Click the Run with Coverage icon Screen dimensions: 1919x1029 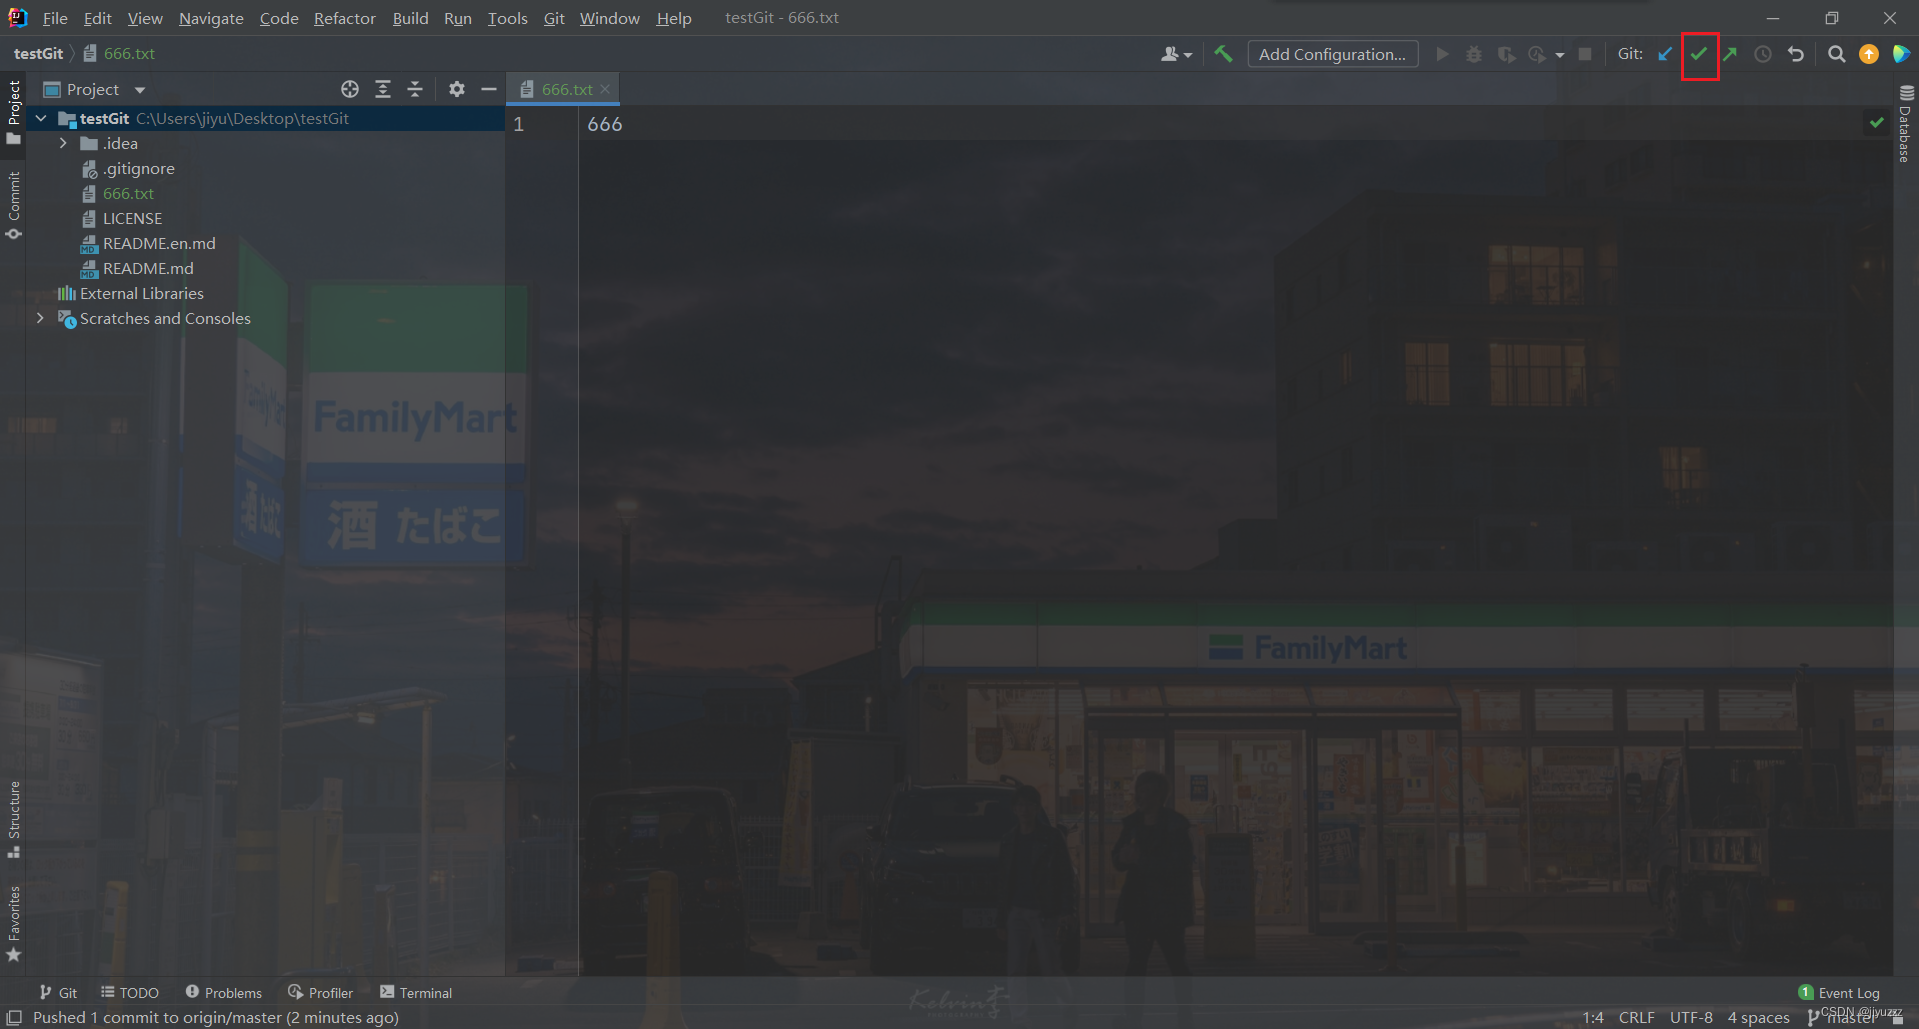pos(1506,54)
